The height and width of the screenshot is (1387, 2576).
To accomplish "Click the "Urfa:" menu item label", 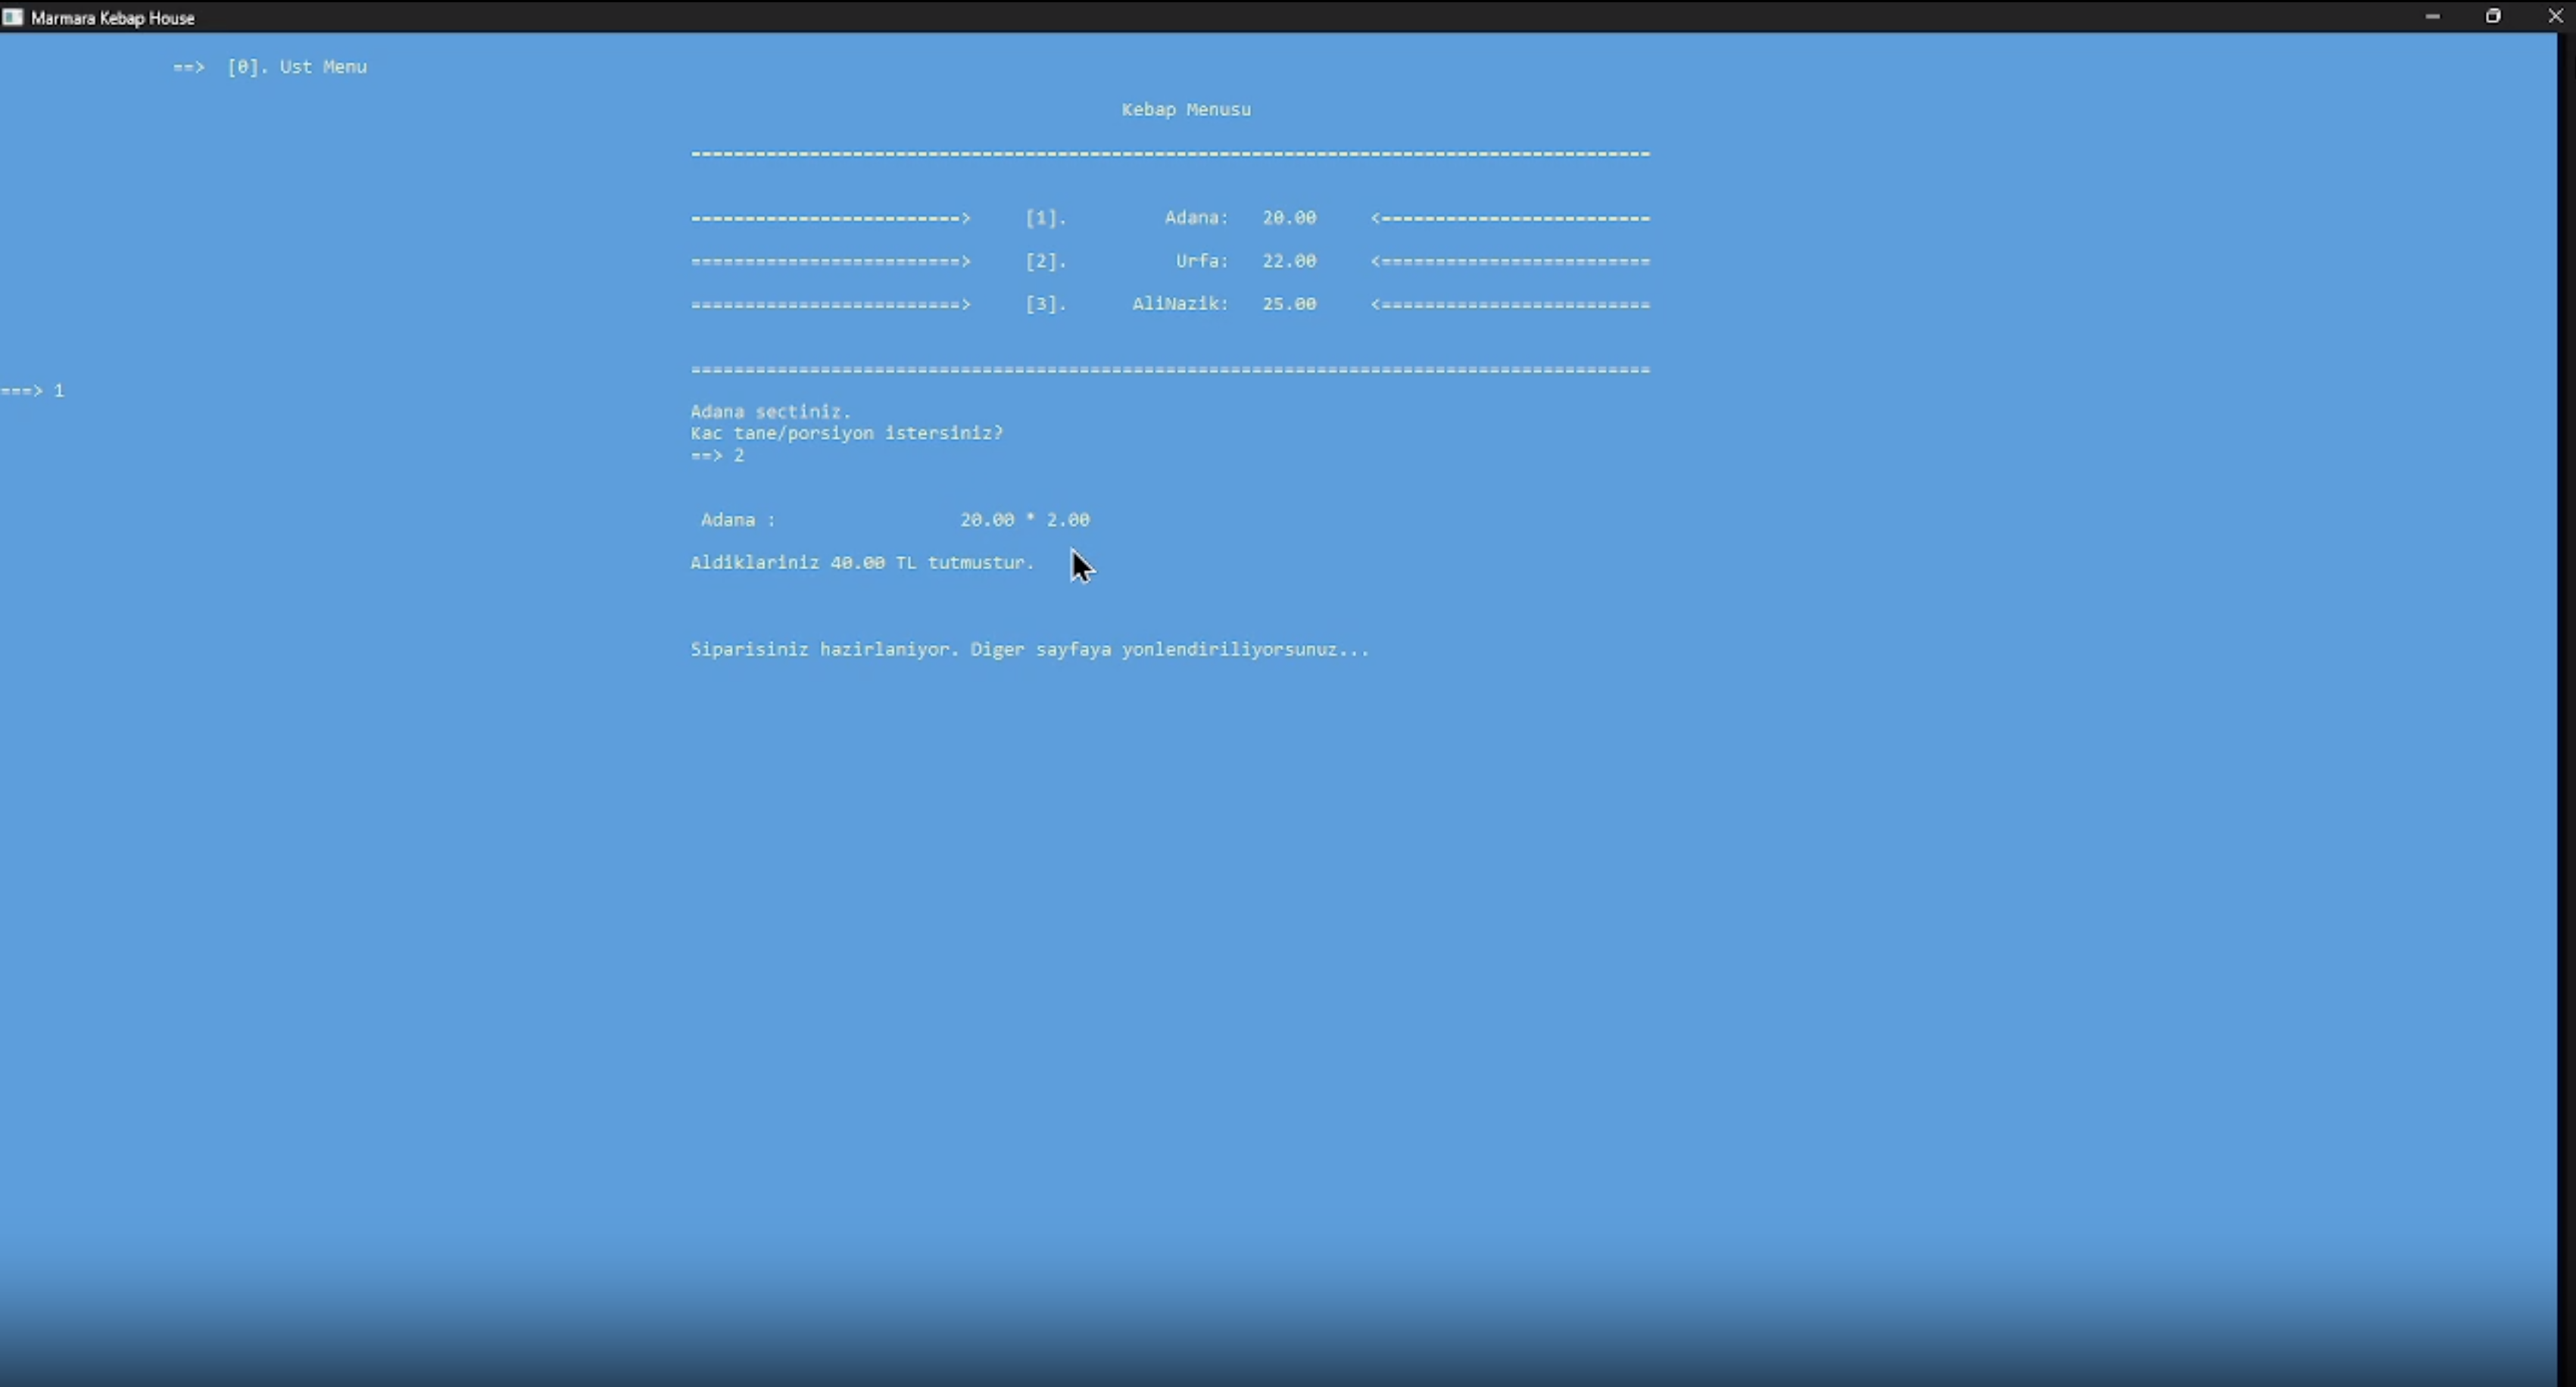I will coord(1202,261).
